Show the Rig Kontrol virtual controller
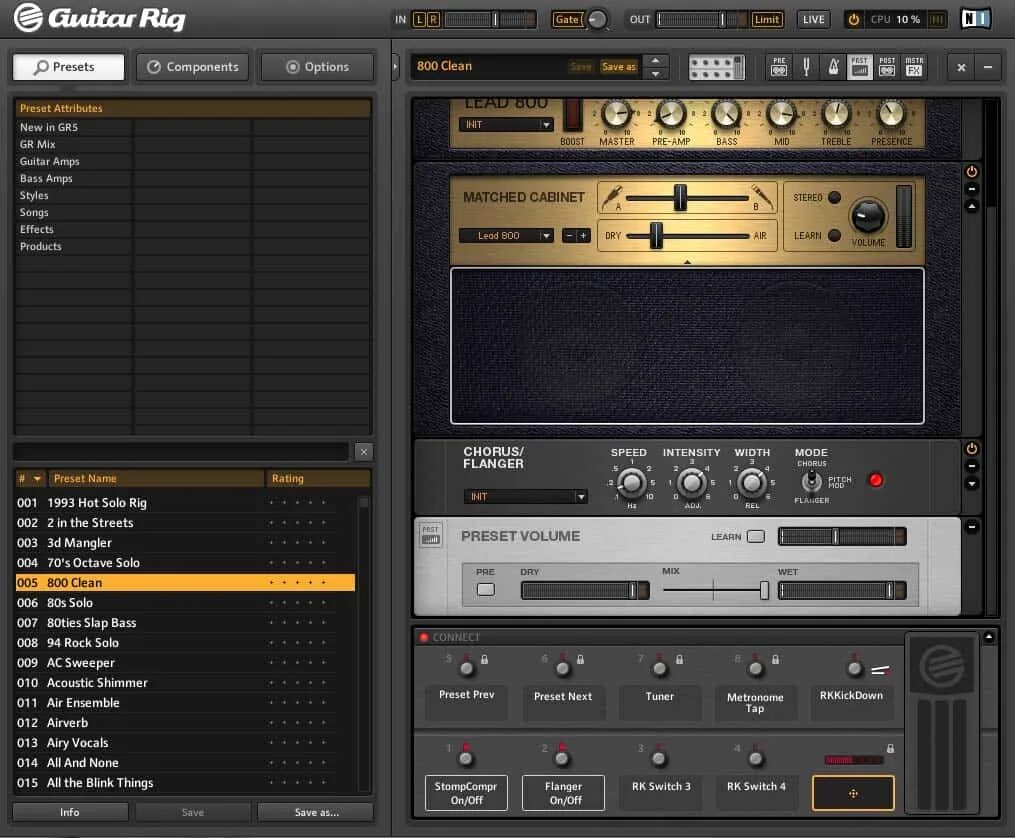Screen dimensions: 1015x838 (717, 67)
